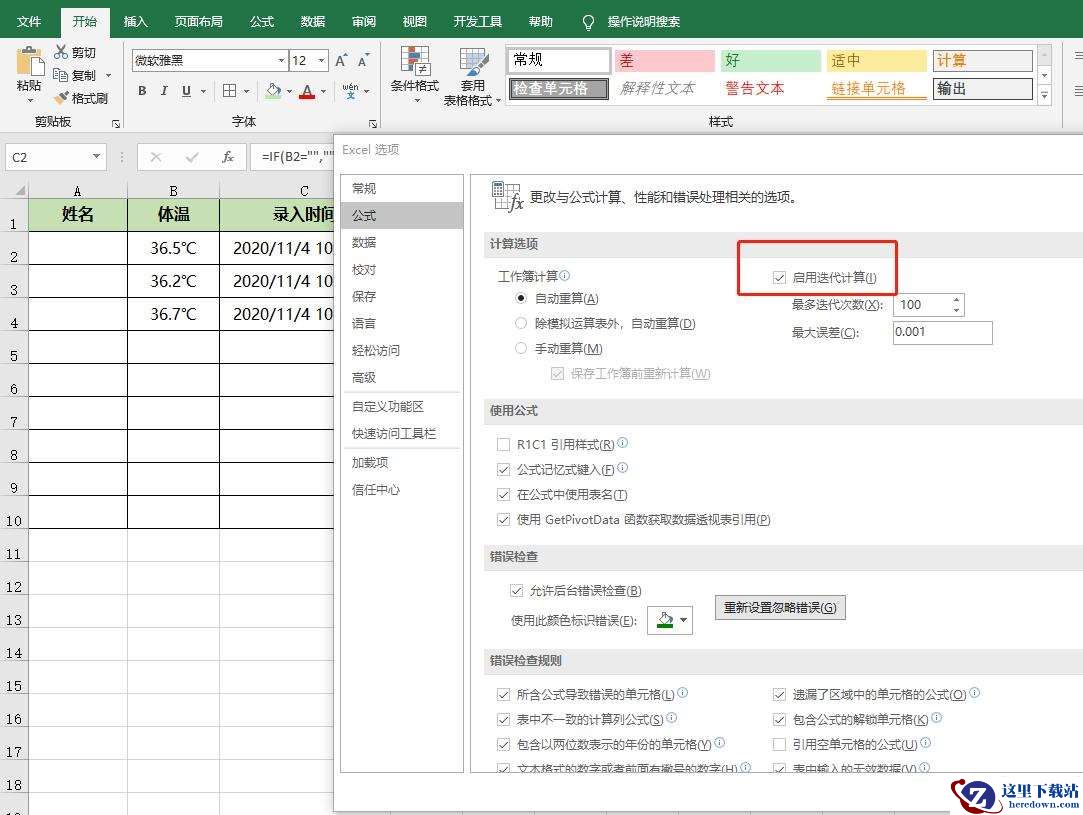The image size is (1083, 815).
Task: Apply the 输出 cell style
Action: coord(983,88)
